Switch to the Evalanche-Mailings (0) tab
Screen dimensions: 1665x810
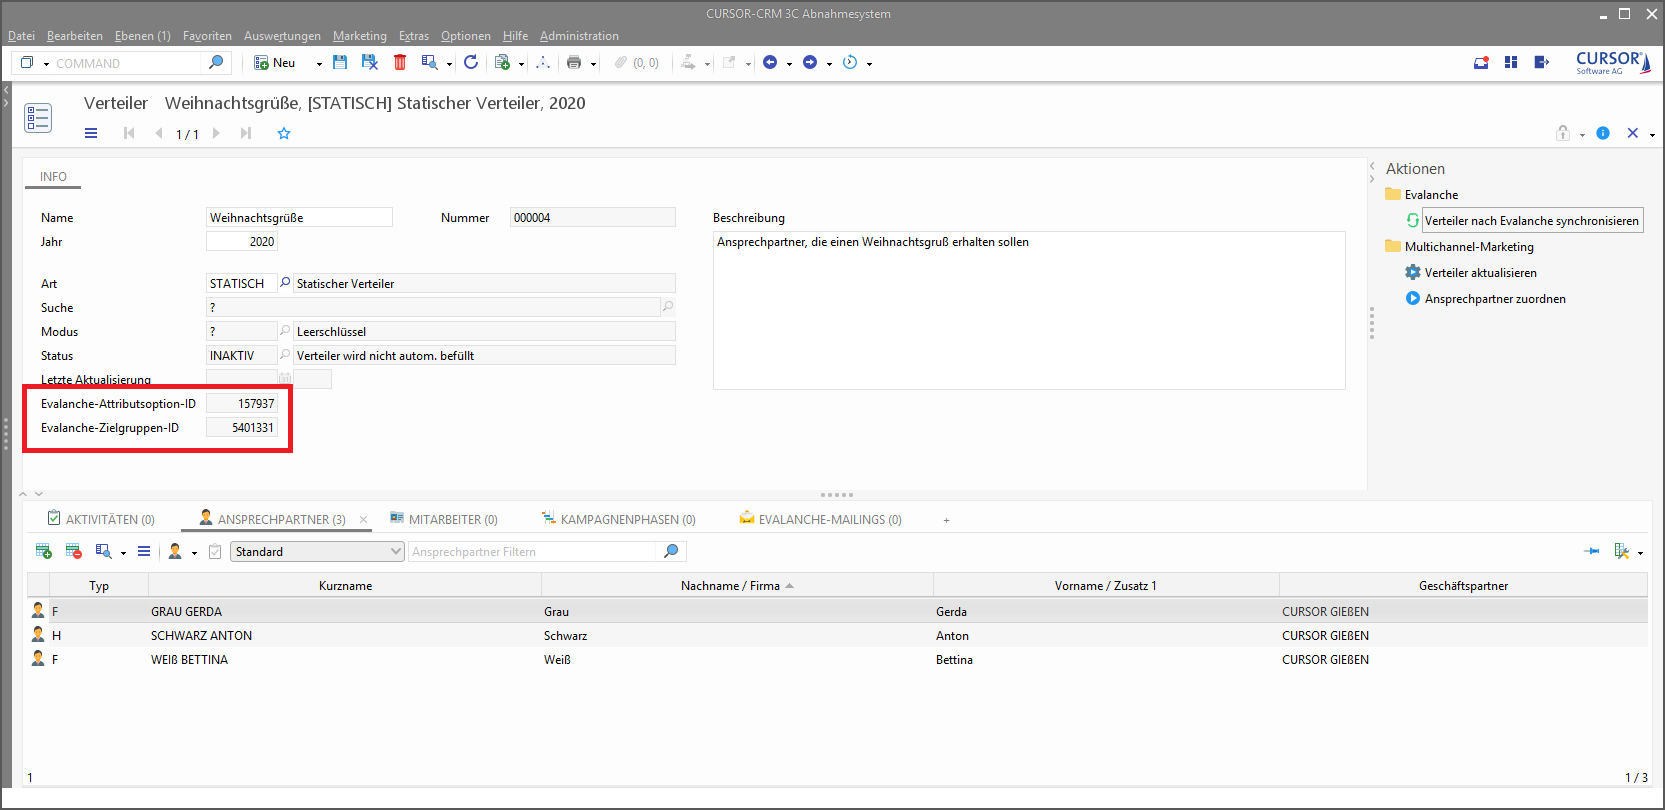pos(820,519)
